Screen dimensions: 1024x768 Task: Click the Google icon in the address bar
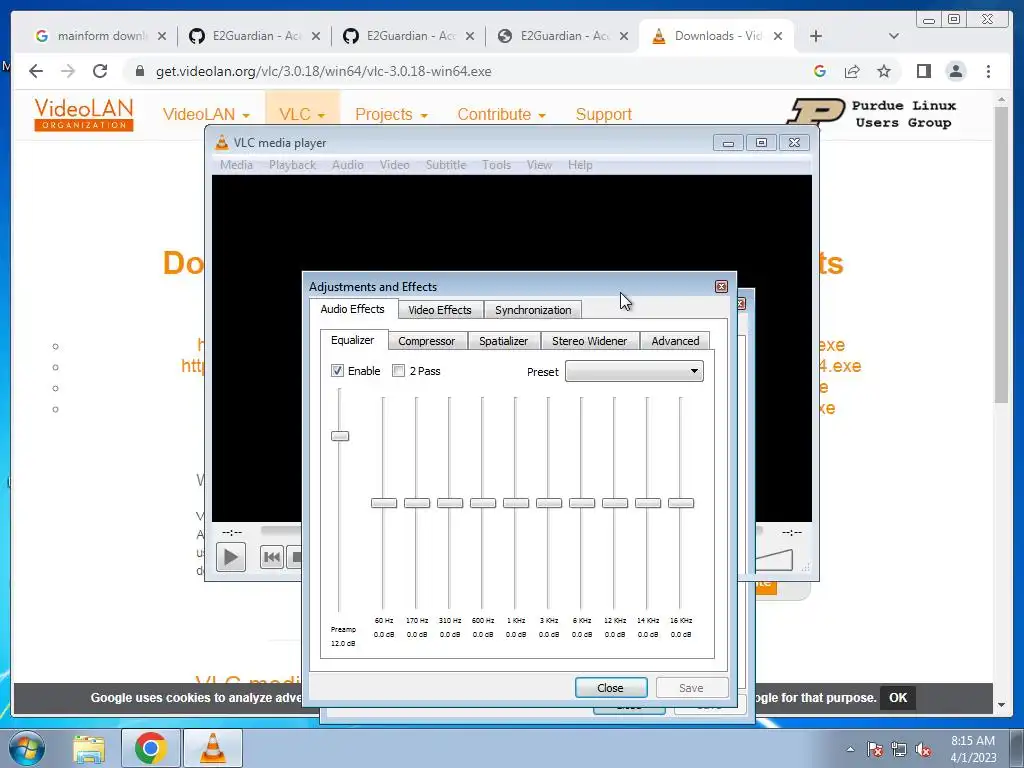coord(820,71)
